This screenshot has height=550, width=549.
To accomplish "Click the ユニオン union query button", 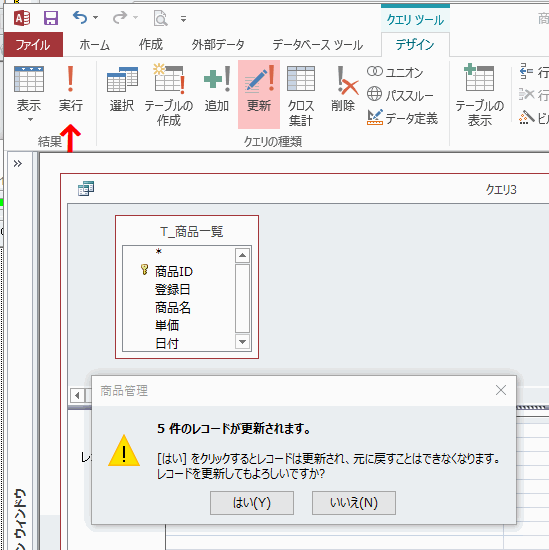I will click(395, 72).
